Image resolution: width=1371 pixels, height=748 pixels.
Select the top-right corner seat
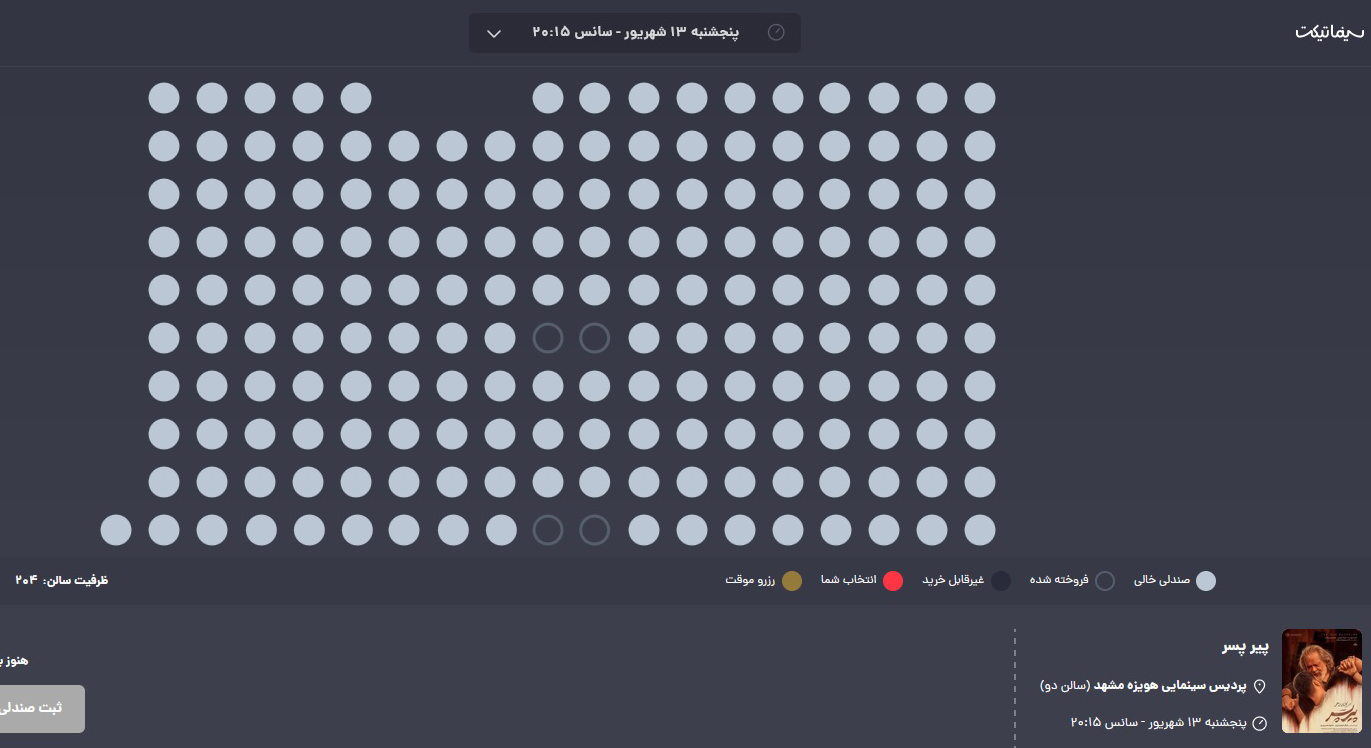pyautogui.click(x=980, y=98)
